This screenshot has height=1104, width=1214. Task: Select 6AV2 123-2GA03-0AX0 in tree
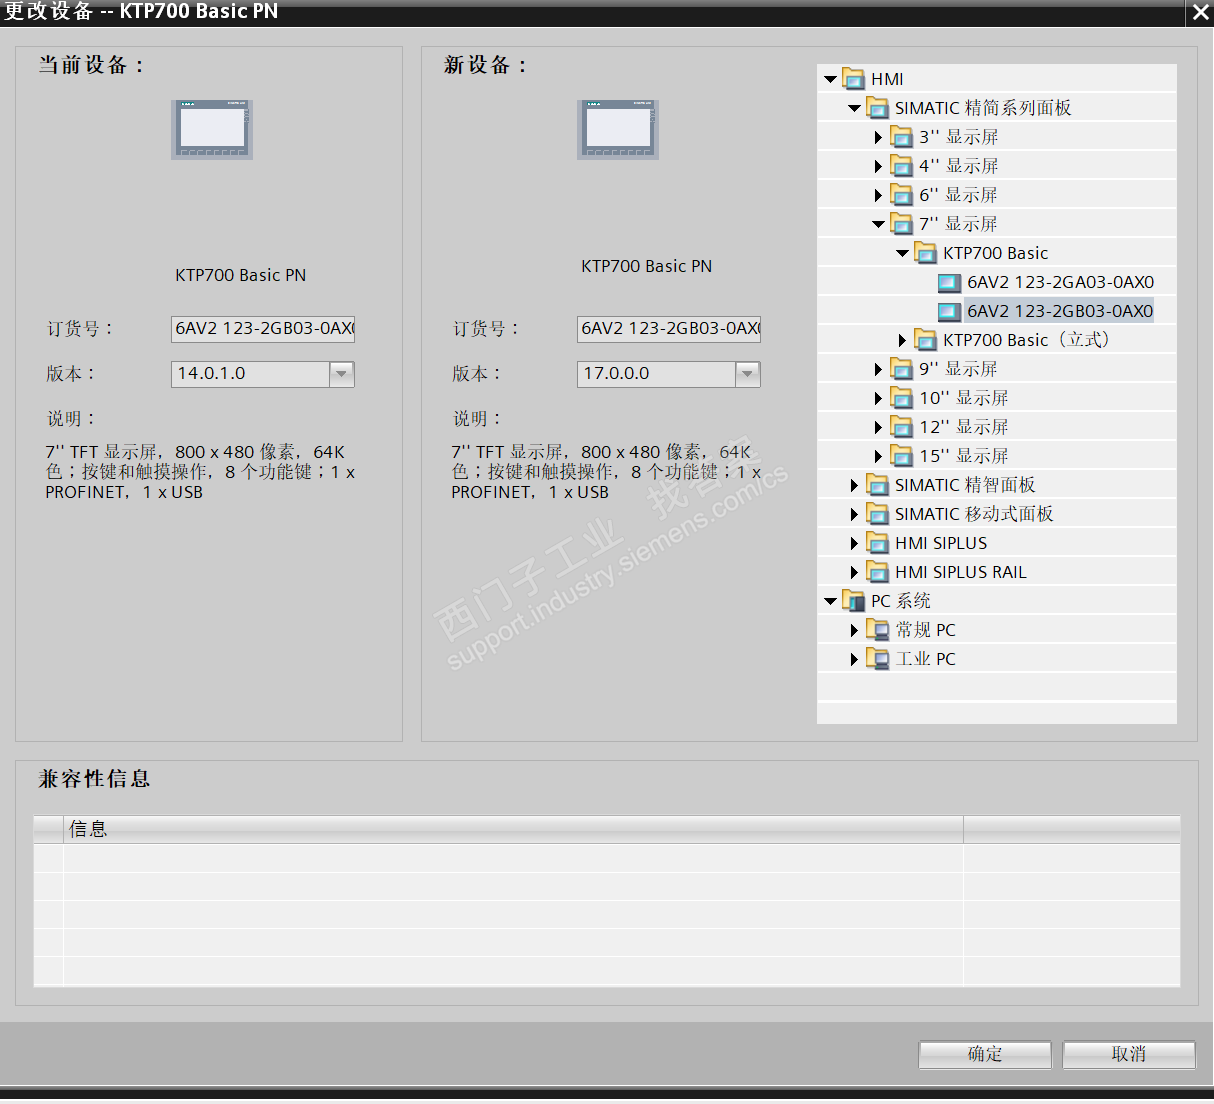1060,283
